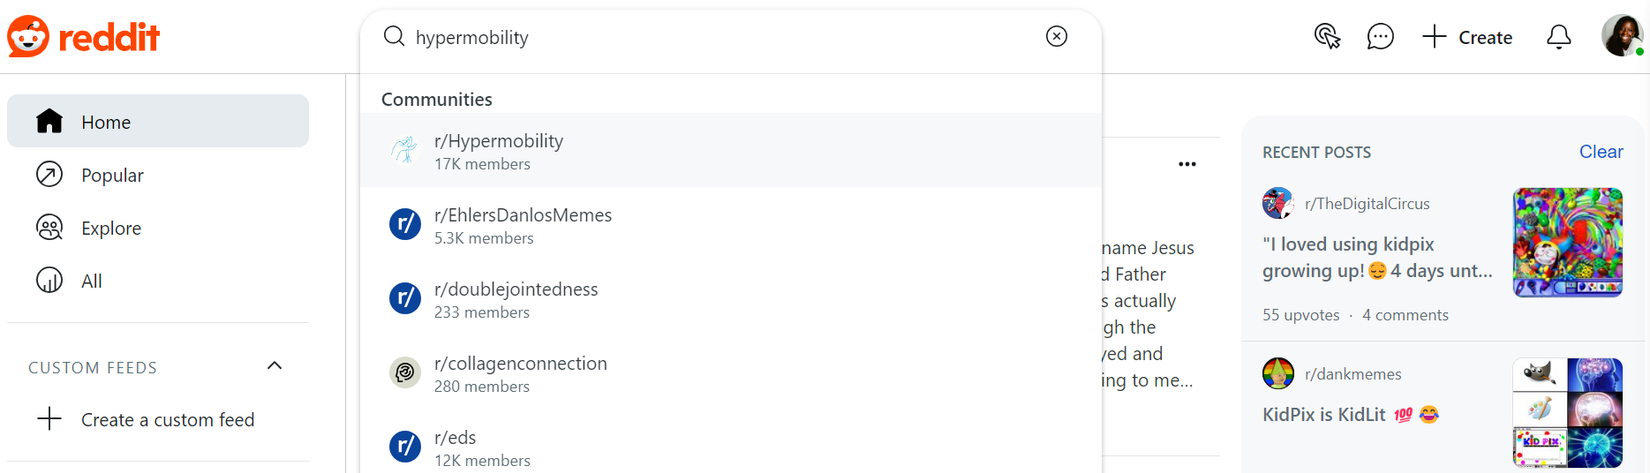Click the Communities heading

(x=436, y=99)
